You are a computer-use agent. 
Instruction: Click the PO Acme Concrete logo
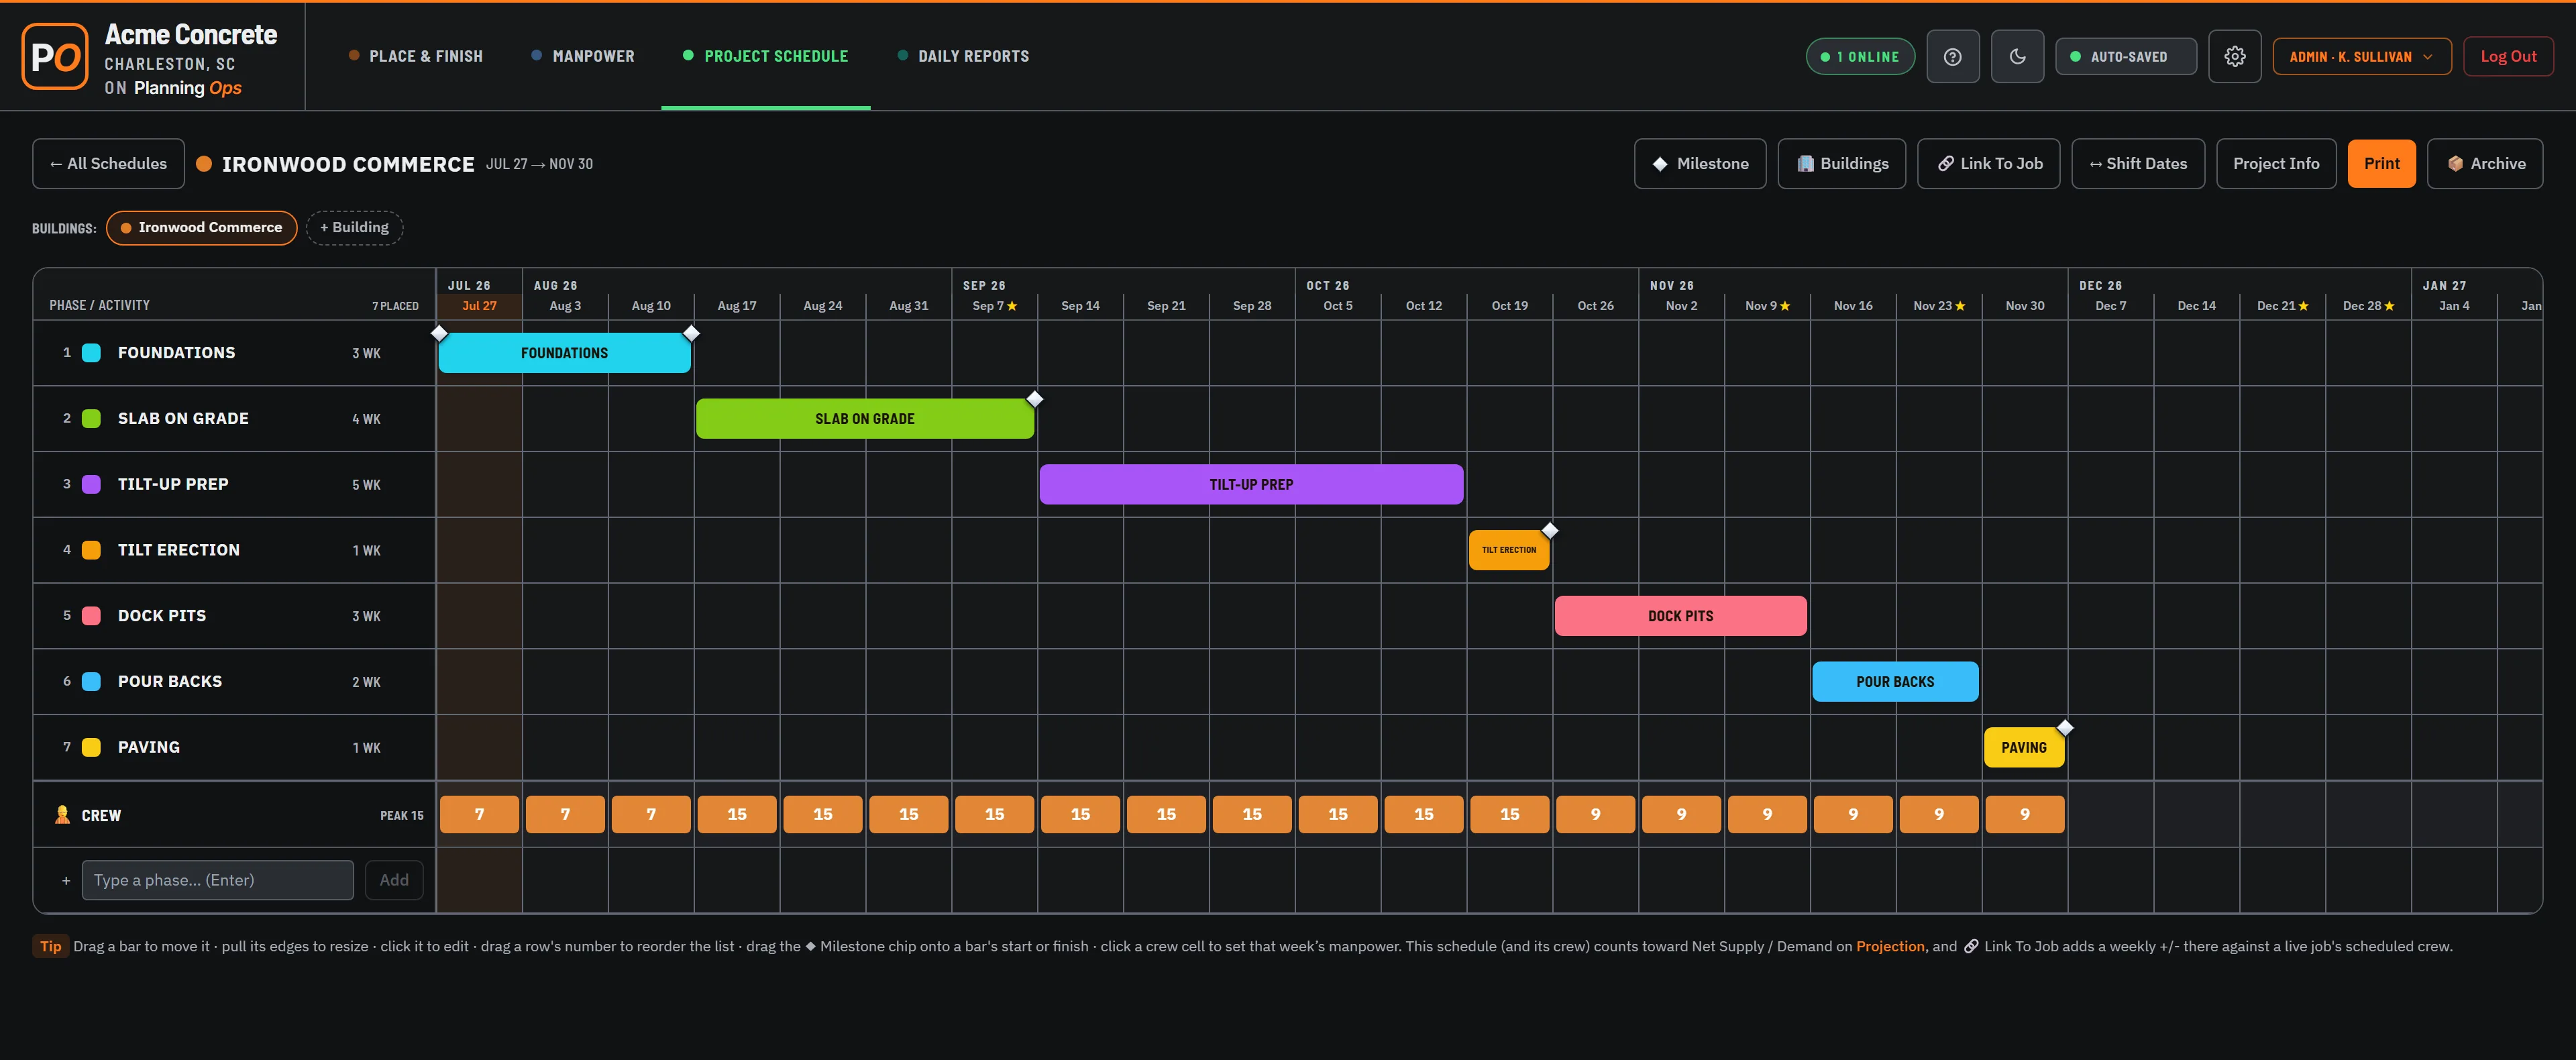click(x=55, y=56)
